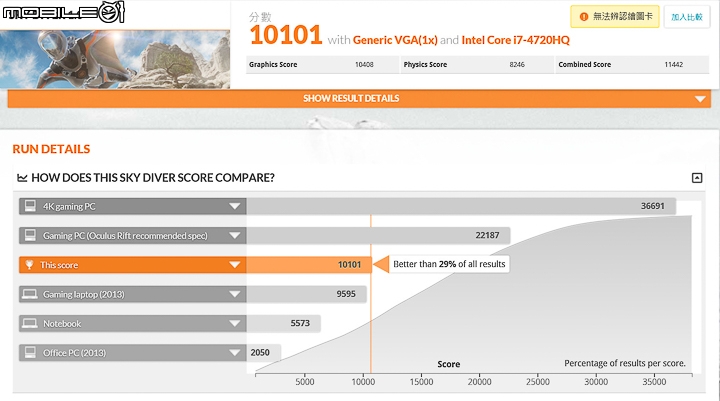Click the 5573 Notebook score bar
The height and width of the screenshot is (401, 720).
tap(283, 323)
